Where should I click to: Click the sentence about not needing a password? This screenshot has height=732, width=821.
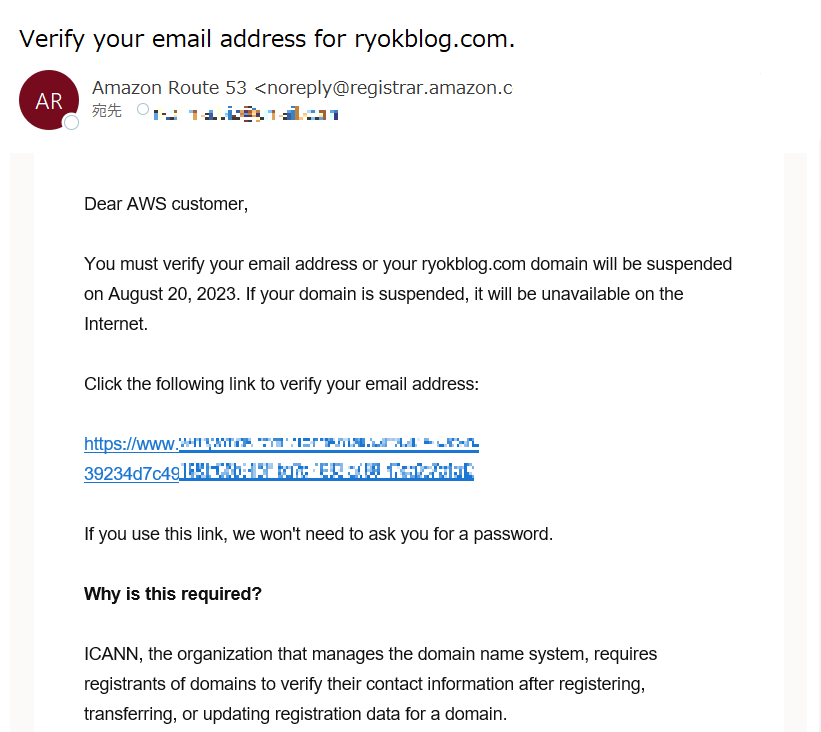point(318,534)
